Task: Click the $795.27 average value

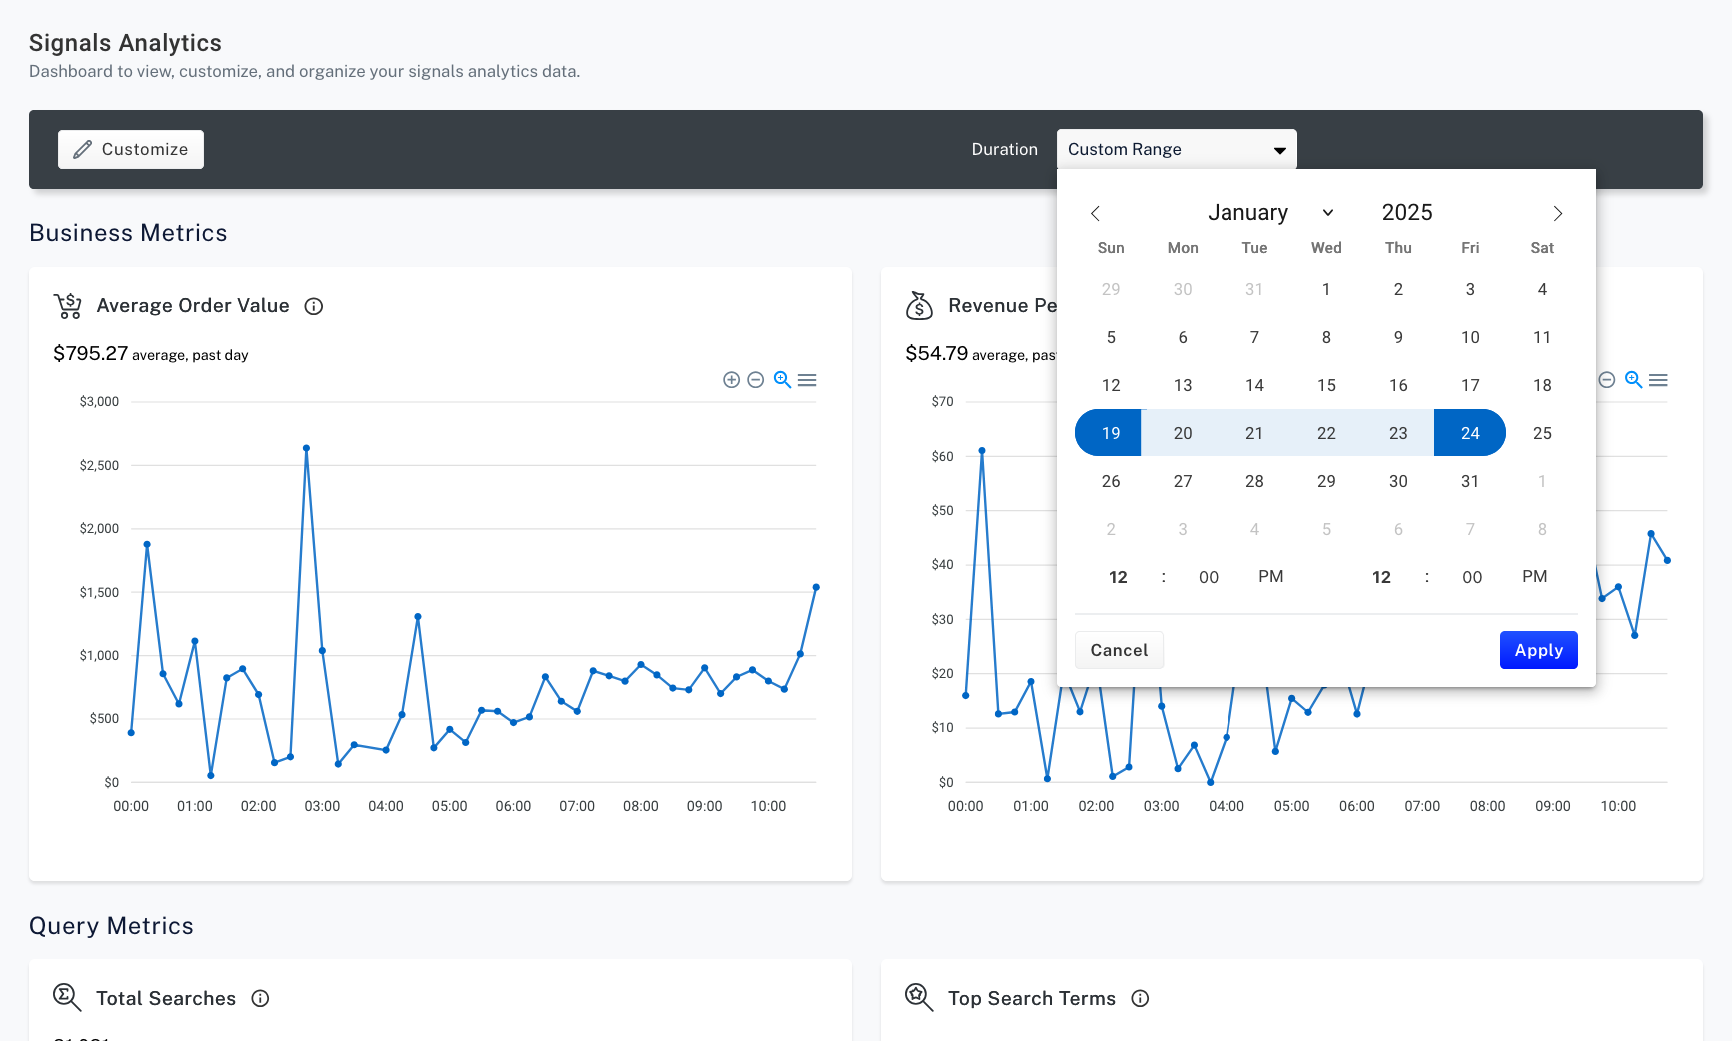Action: point(90,353)
